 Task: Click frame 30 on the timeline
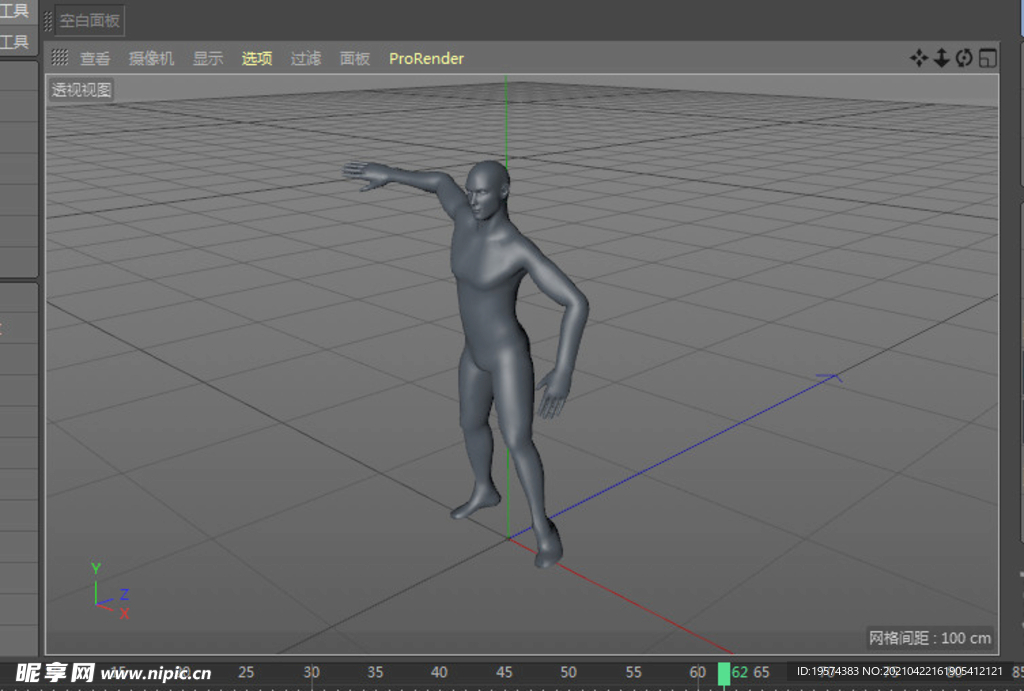pos(312,672)
